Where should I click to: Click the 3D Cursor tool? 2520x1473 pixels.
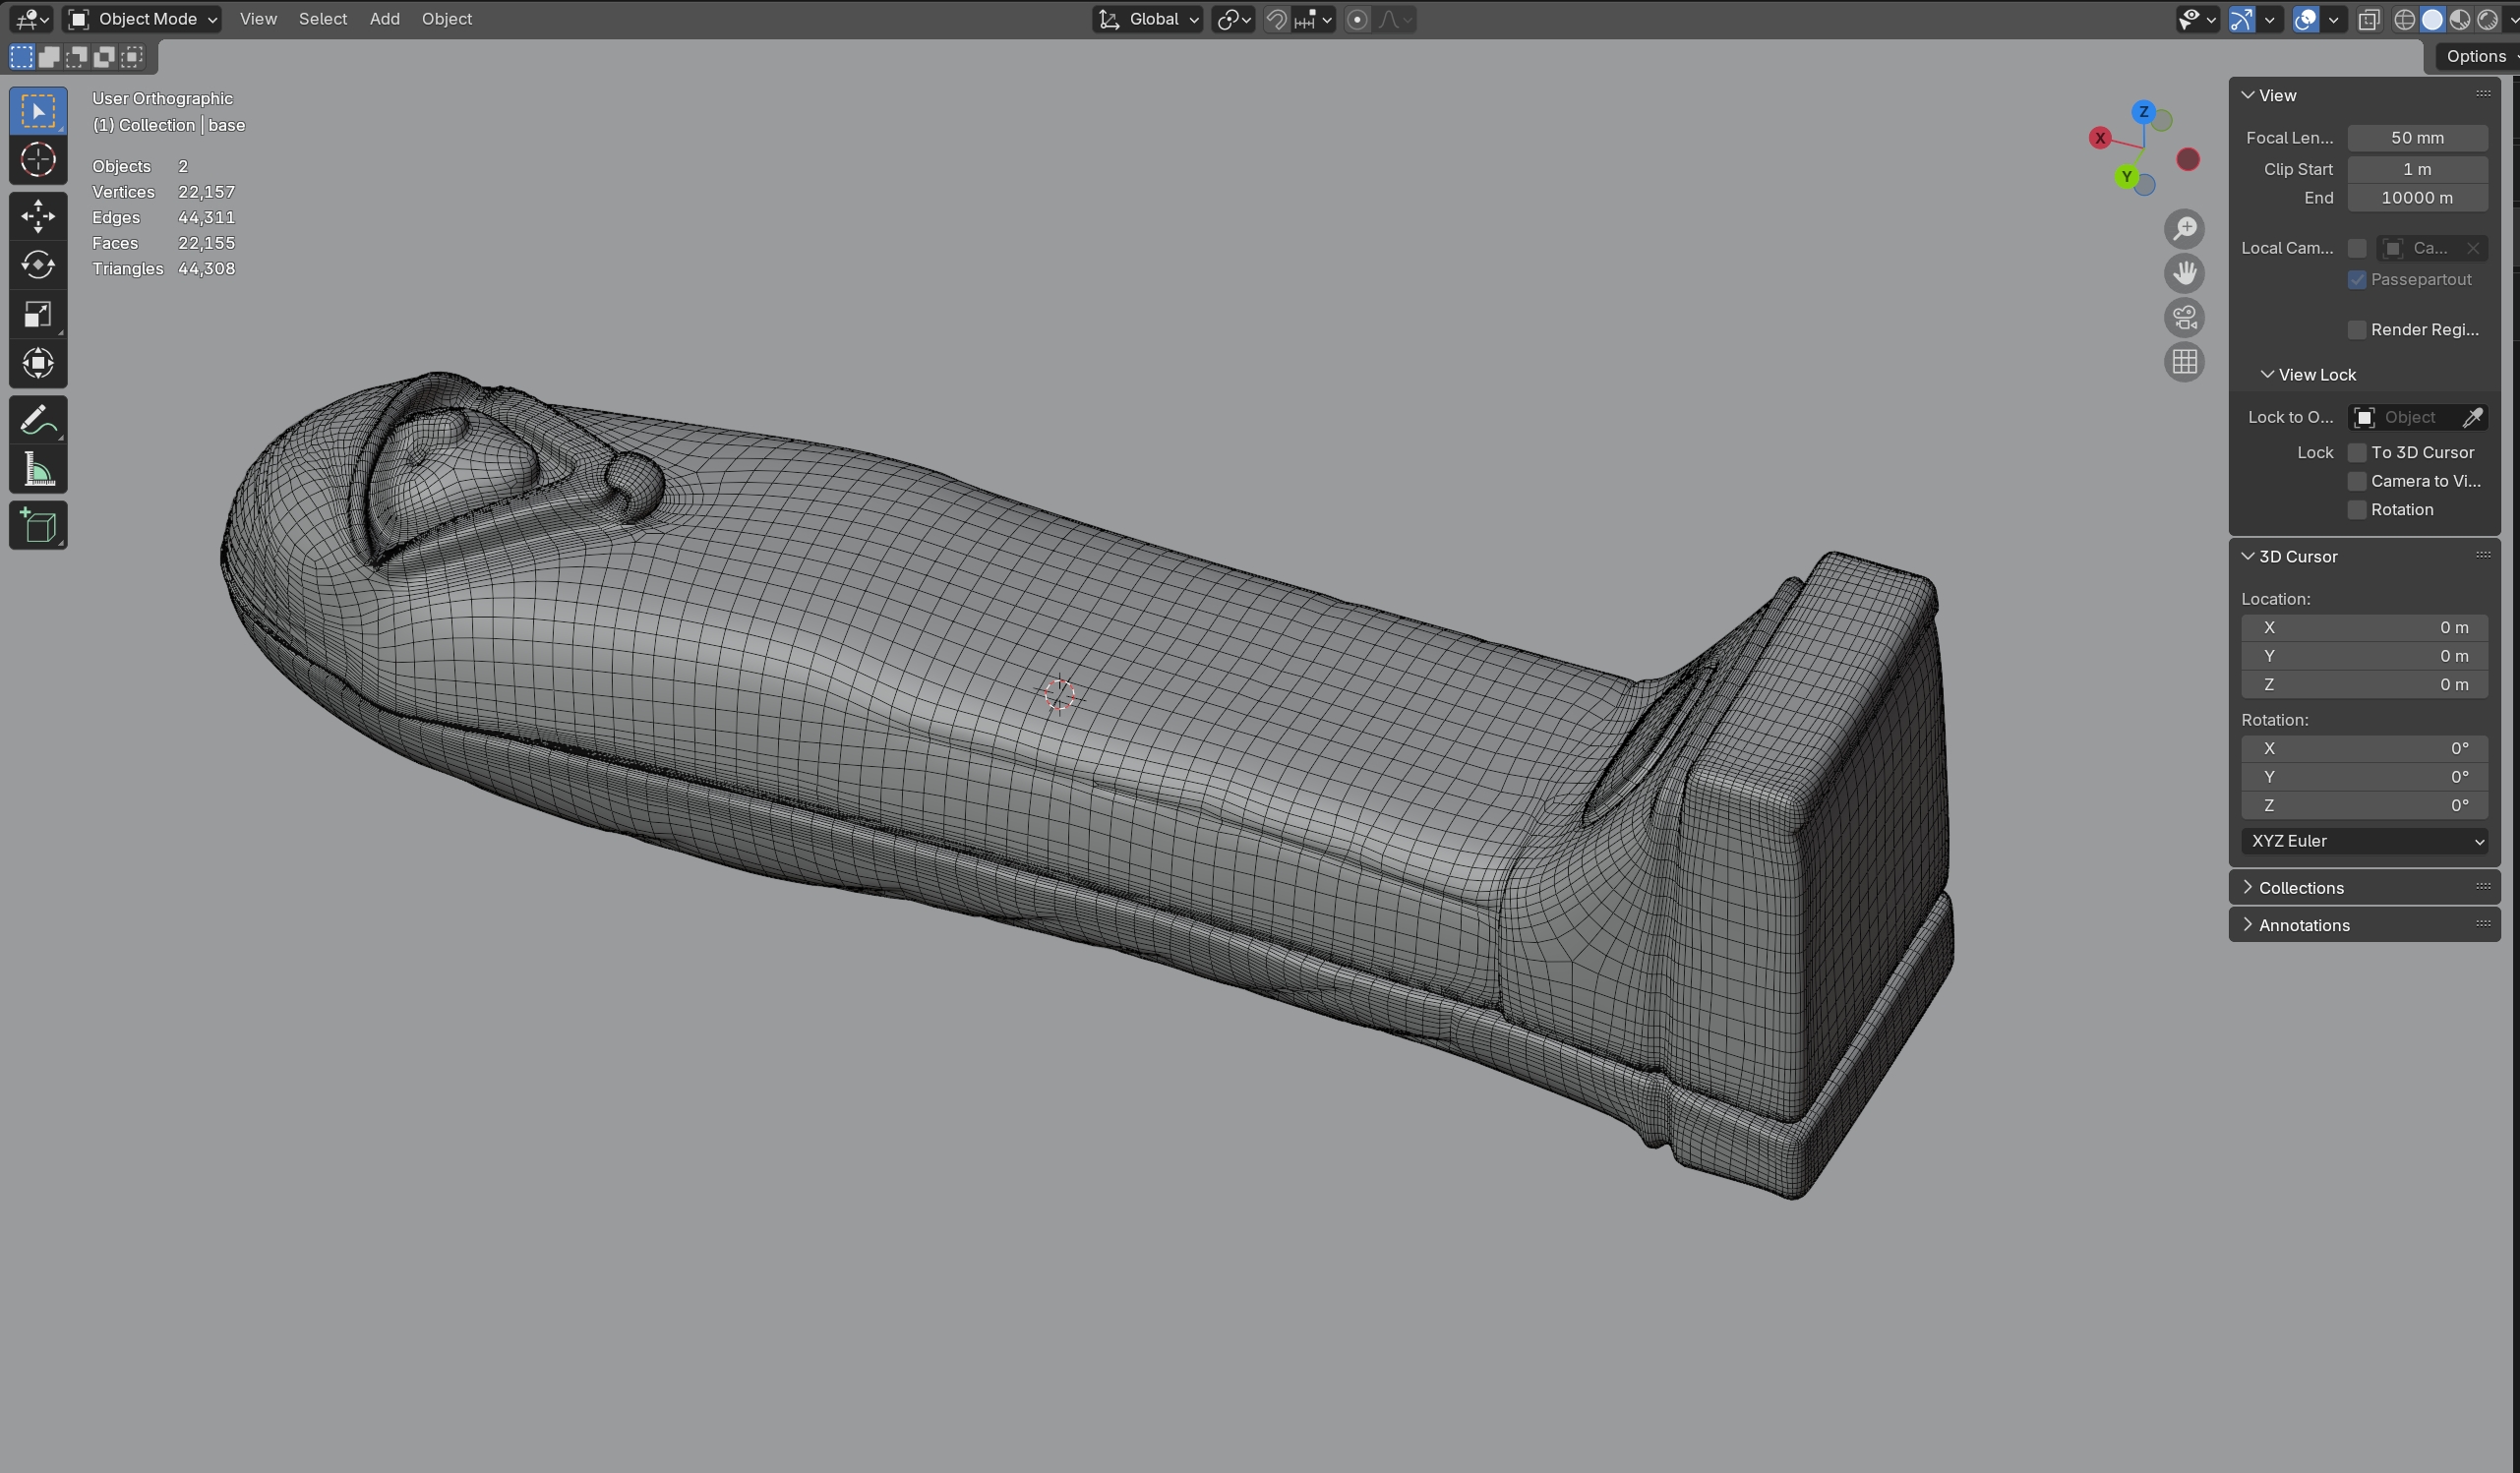(38, 160)
